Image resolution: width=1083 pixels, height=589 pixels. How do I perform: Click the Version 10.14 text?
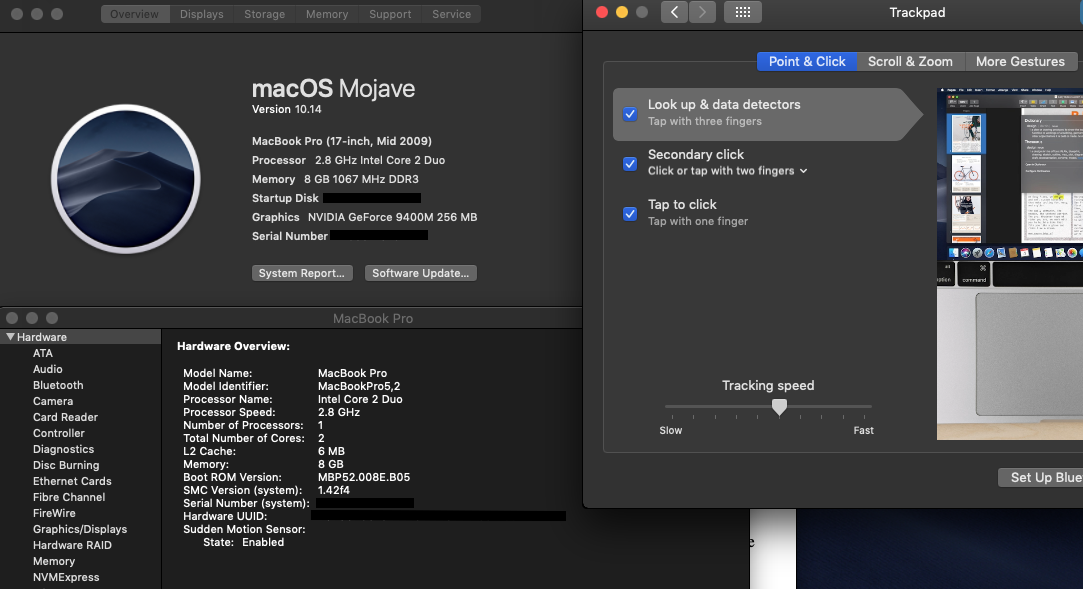coord(287,109)
